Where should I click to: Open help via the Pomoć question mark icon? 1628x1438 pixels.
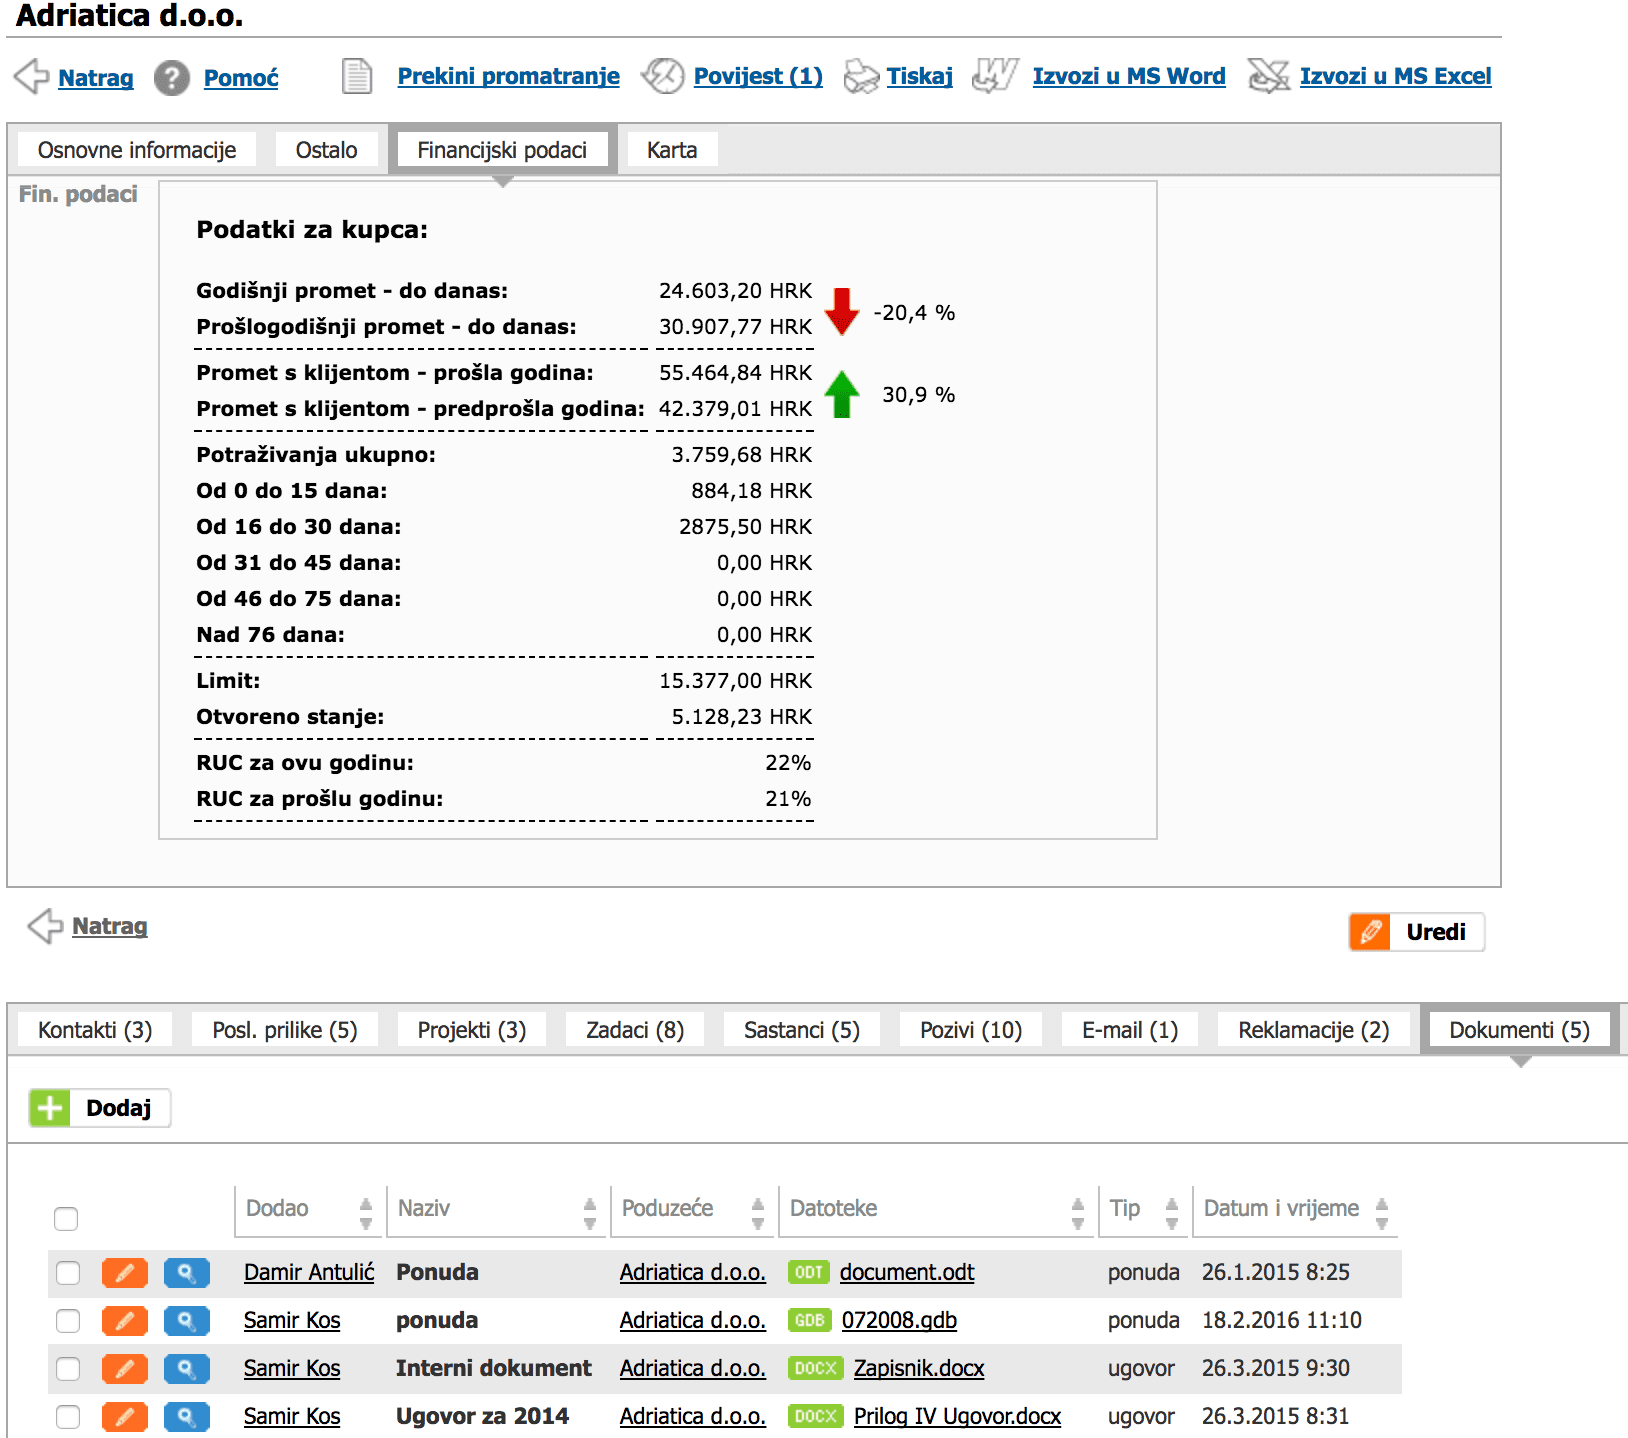(172, 77)
